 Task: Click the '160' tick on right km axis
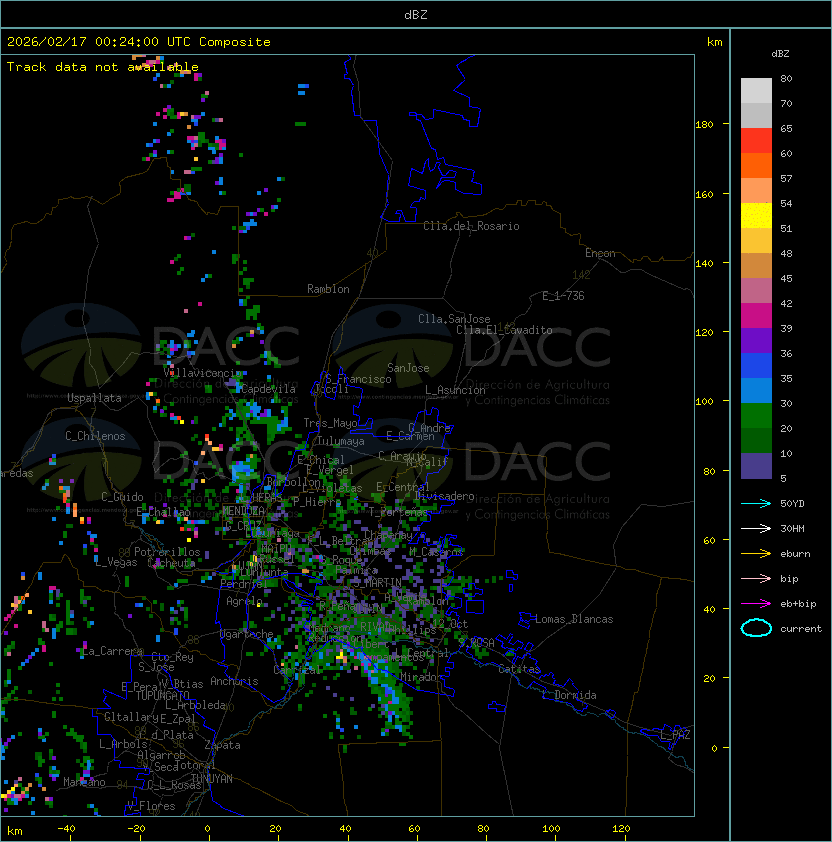pyautogui.click(x=704, y=194)
